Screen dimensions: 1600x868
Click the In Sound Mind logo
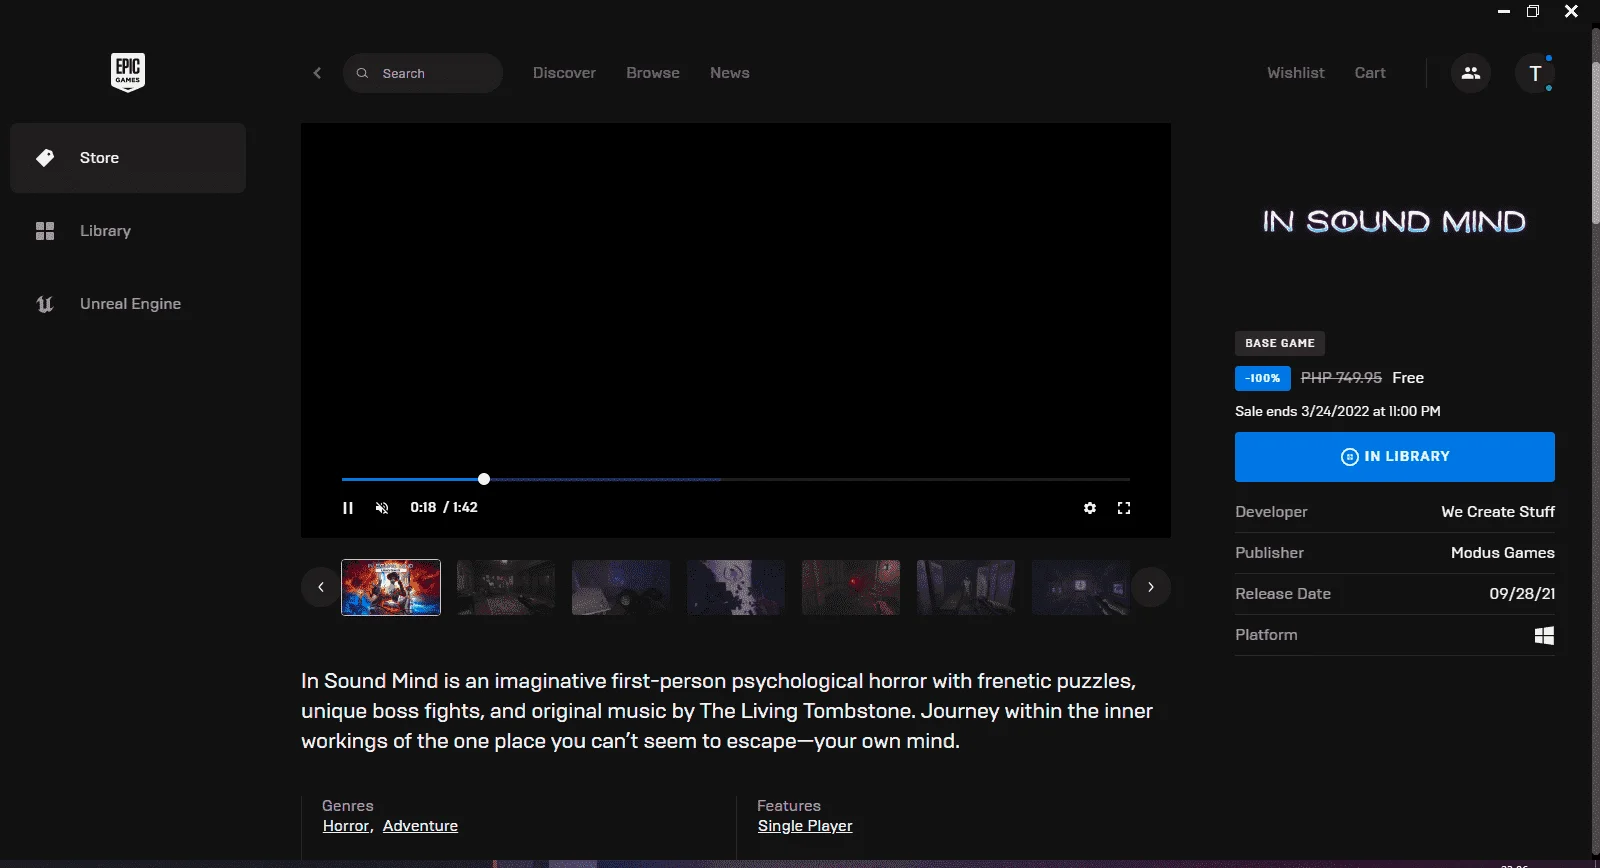coord(1394,221)
